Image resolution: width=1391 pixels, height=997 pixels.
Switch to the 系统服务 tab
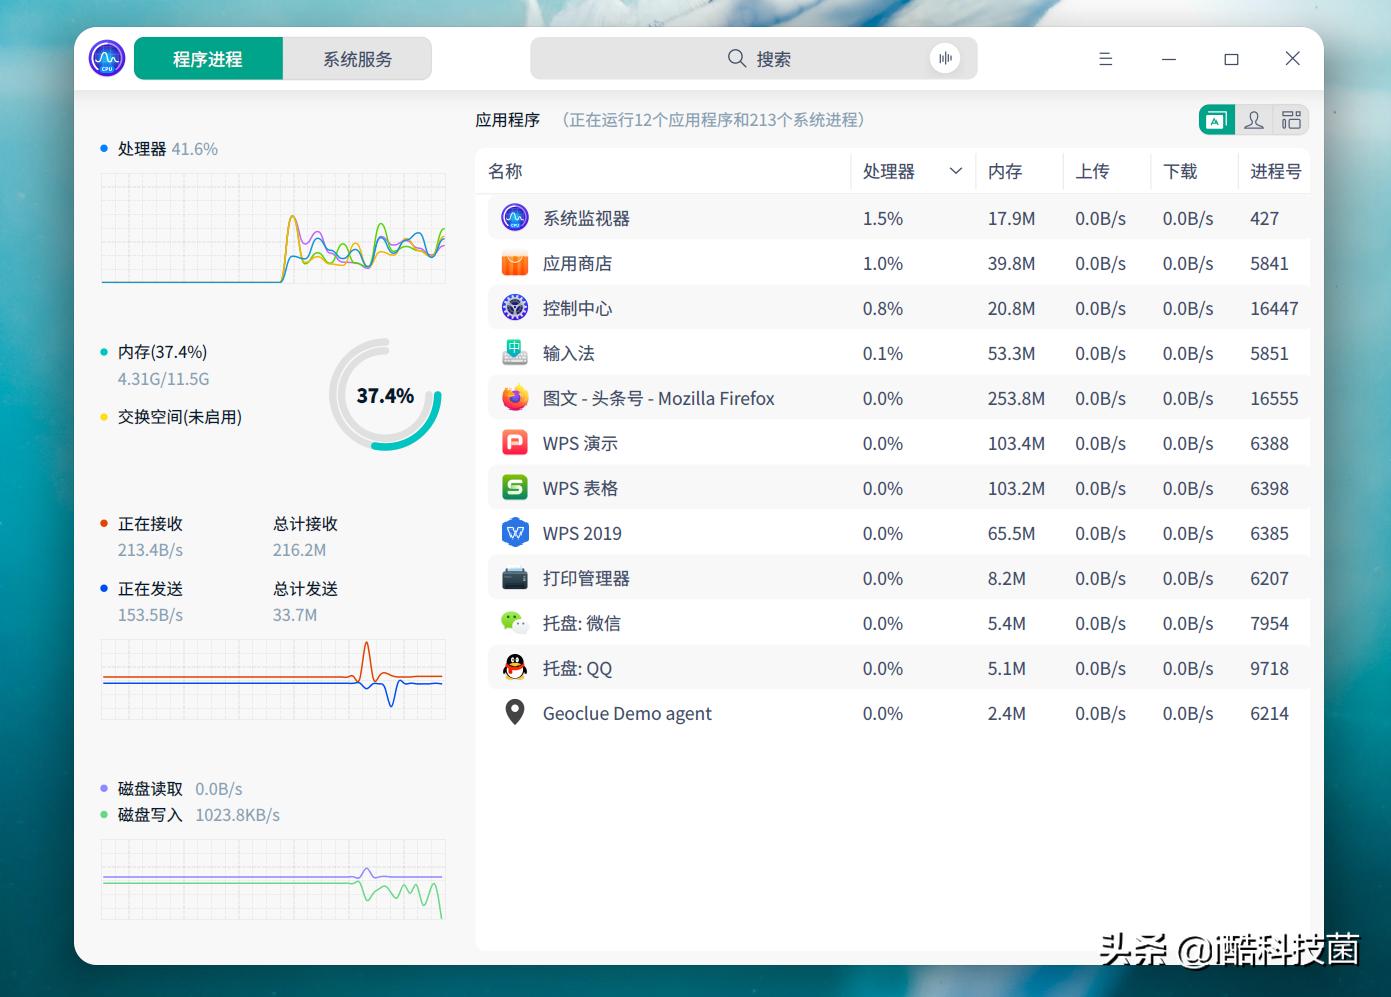356,58
